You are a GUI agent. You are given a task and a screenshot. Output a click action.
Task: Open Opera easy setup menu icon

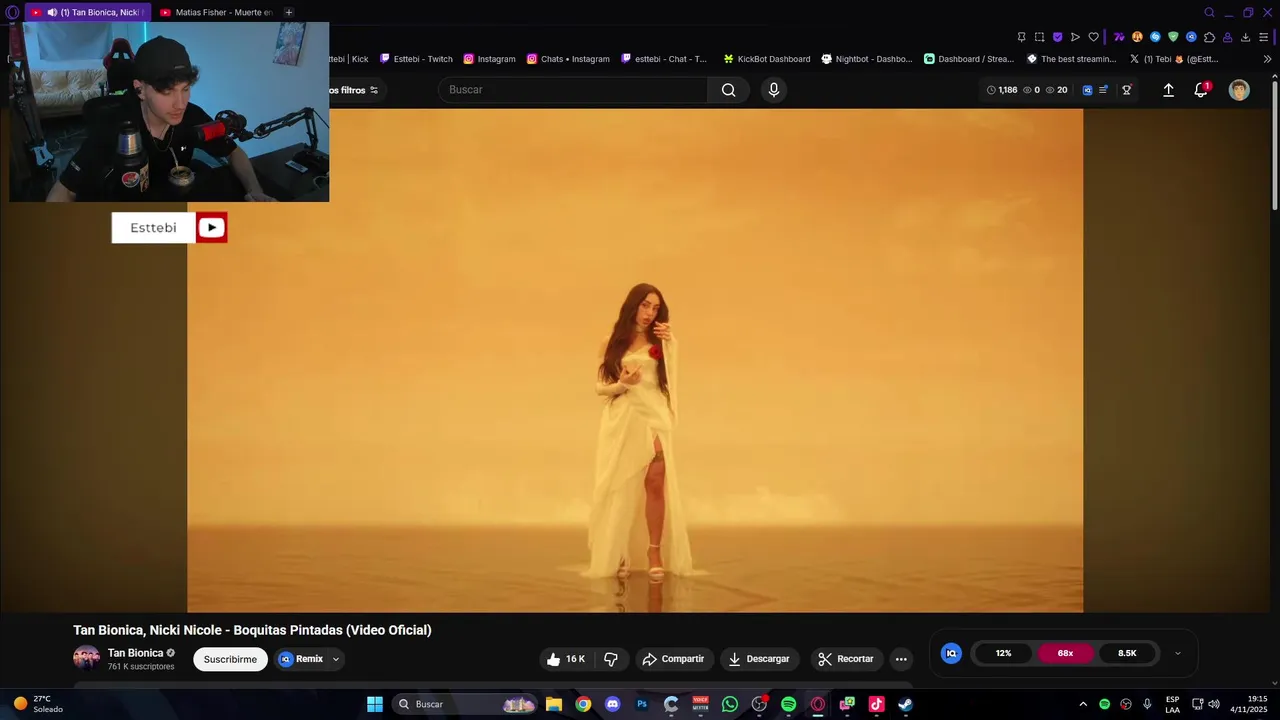(1263, 37)
